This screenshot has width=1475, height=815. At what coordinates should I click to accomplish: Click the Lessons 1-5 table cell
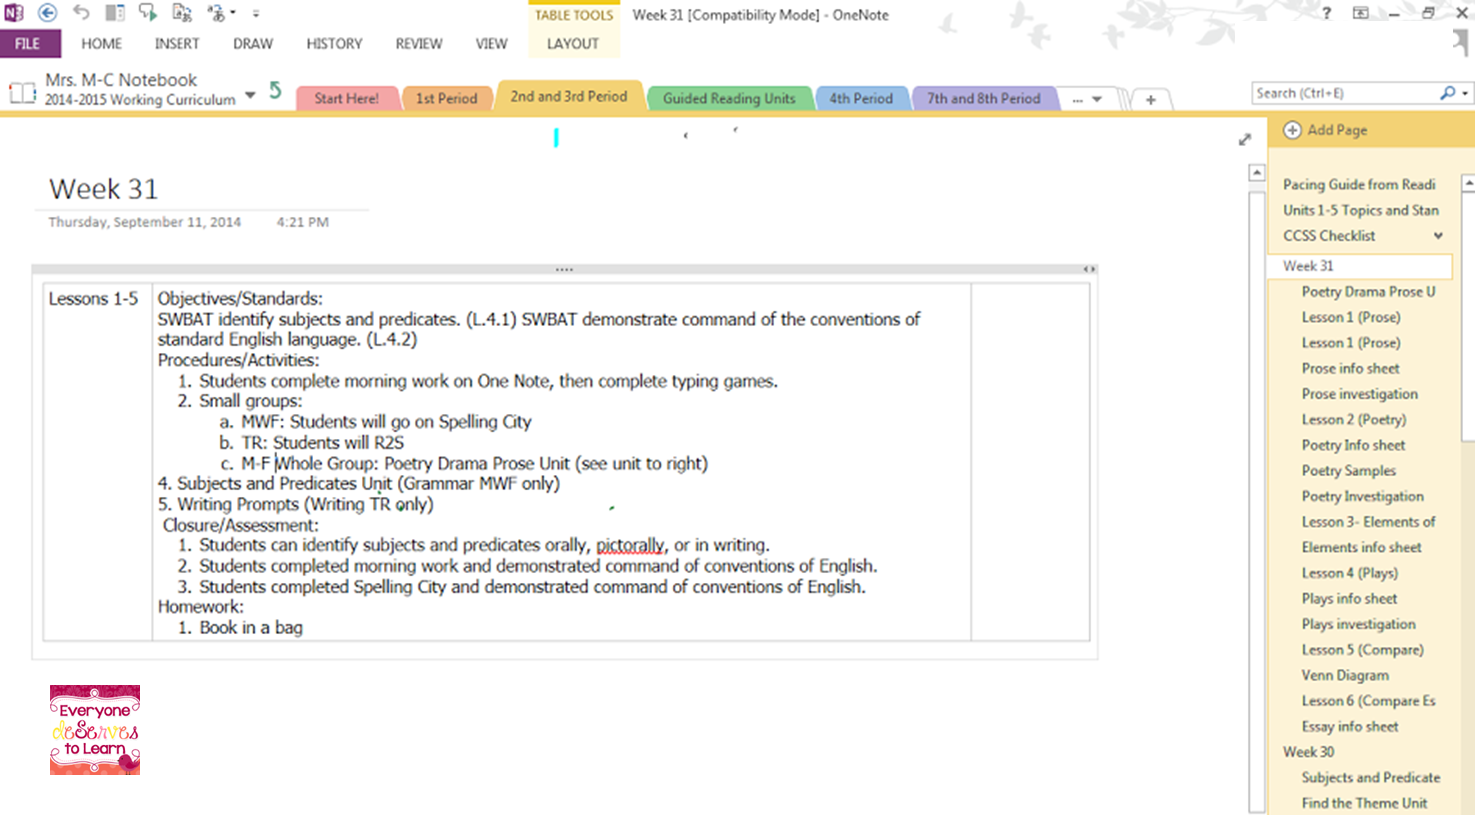coord(98,462)
